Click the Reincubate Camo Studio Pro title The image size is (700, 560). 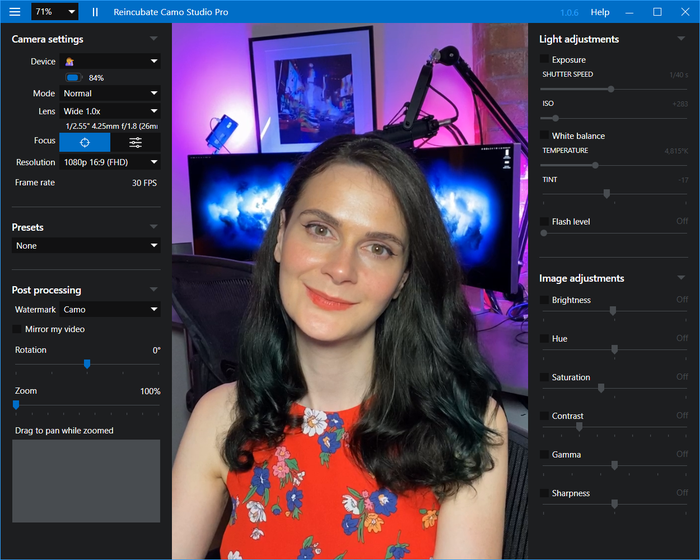171,12
